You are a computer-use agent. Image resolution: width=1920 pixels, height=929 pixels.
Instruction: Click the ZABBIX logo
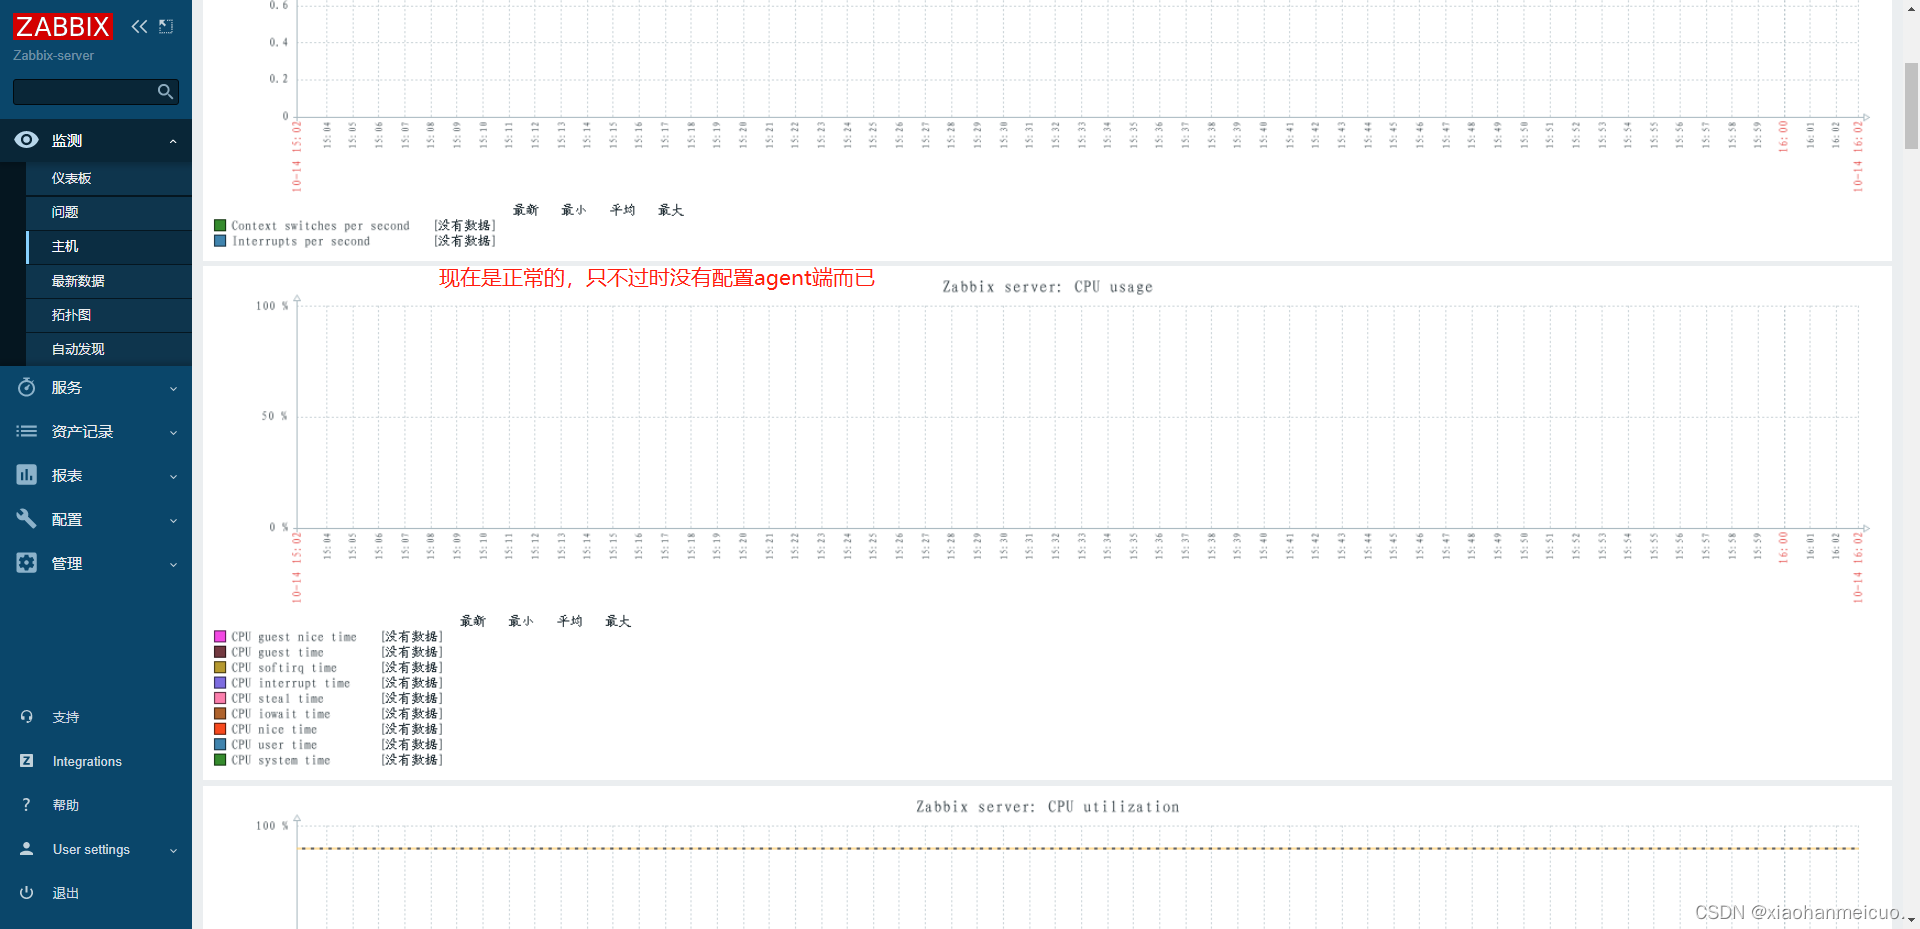coord(62,27)
